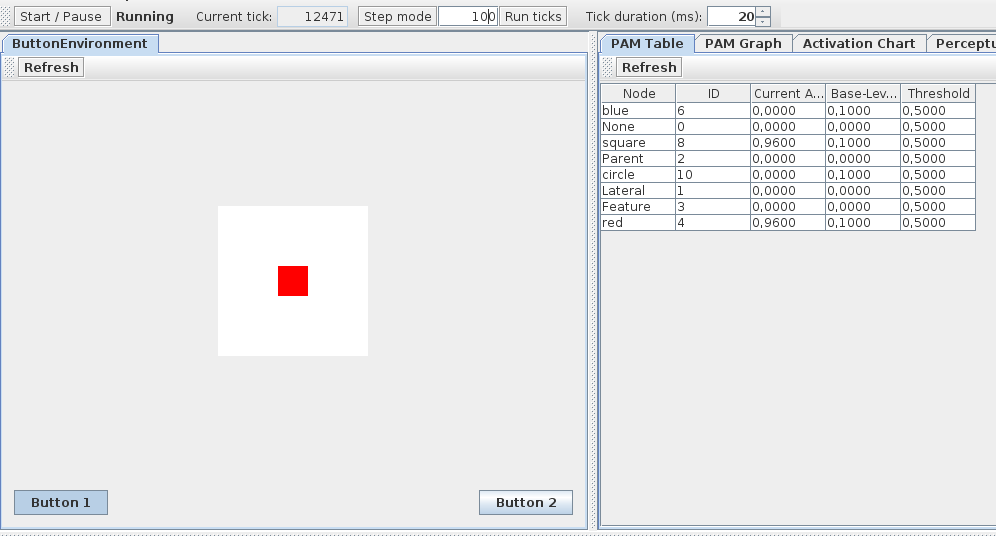Select the PAM Table tab
The width and height of the screenshot is (996, 536).
click(647, 43)
